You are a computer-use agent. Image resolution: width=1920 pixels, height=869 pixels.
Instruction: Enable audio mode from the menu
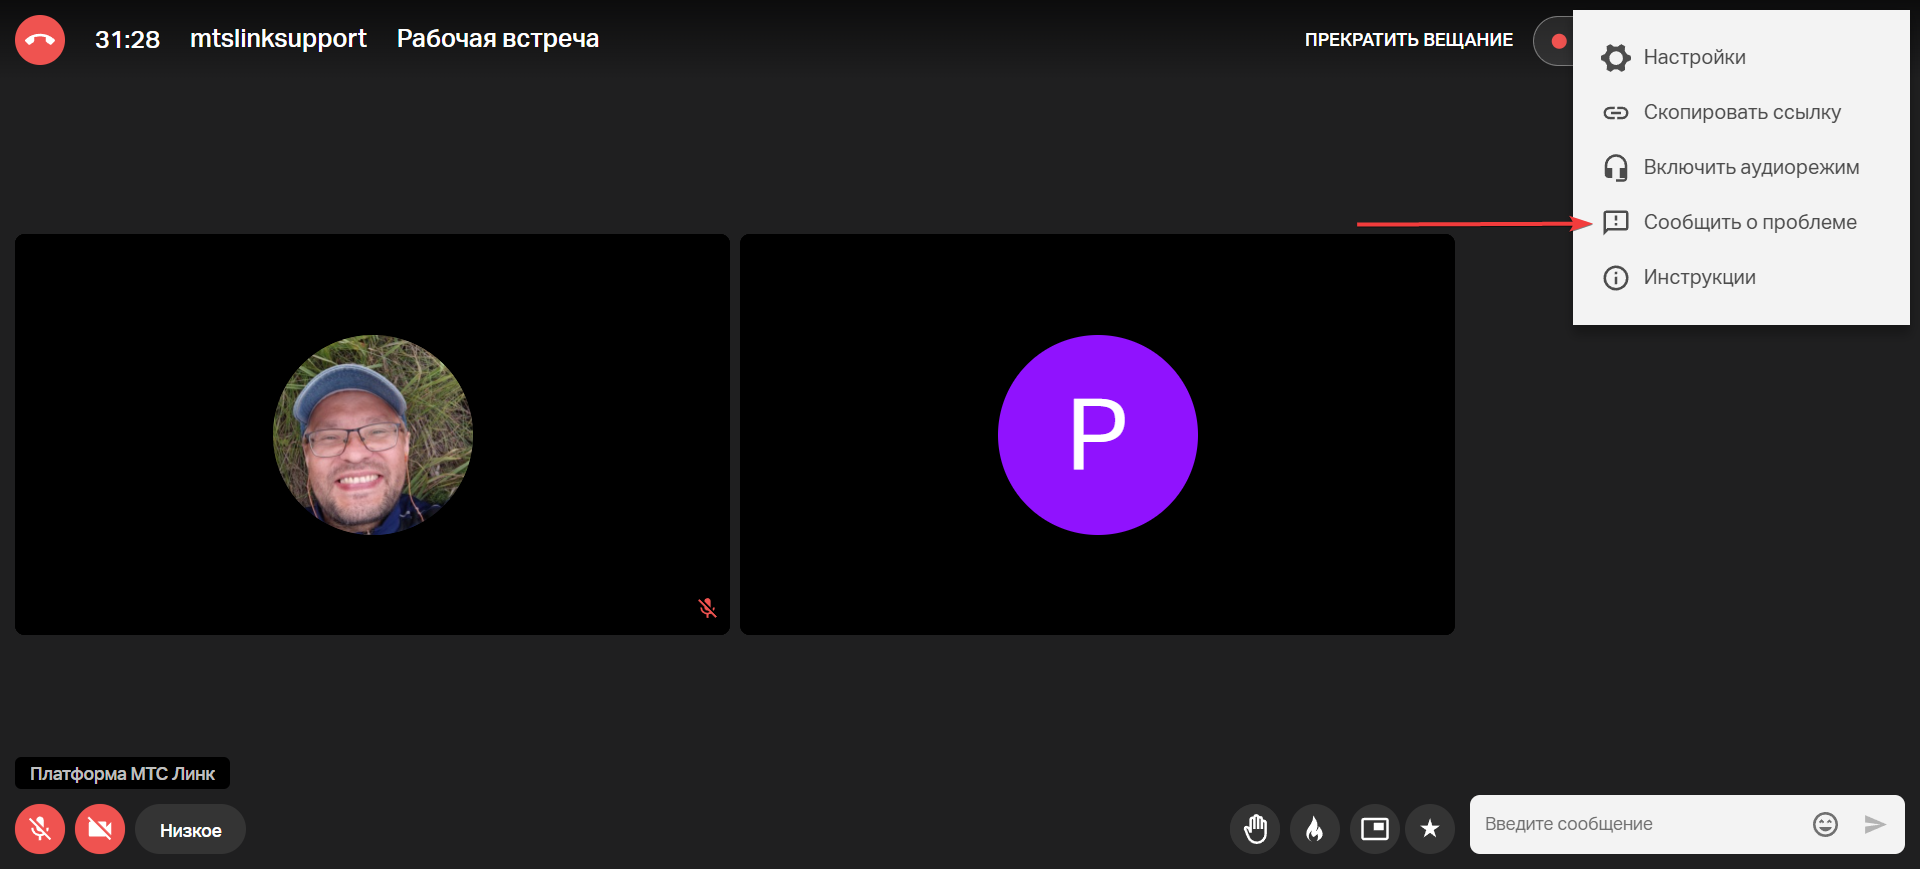point(1750,167)
